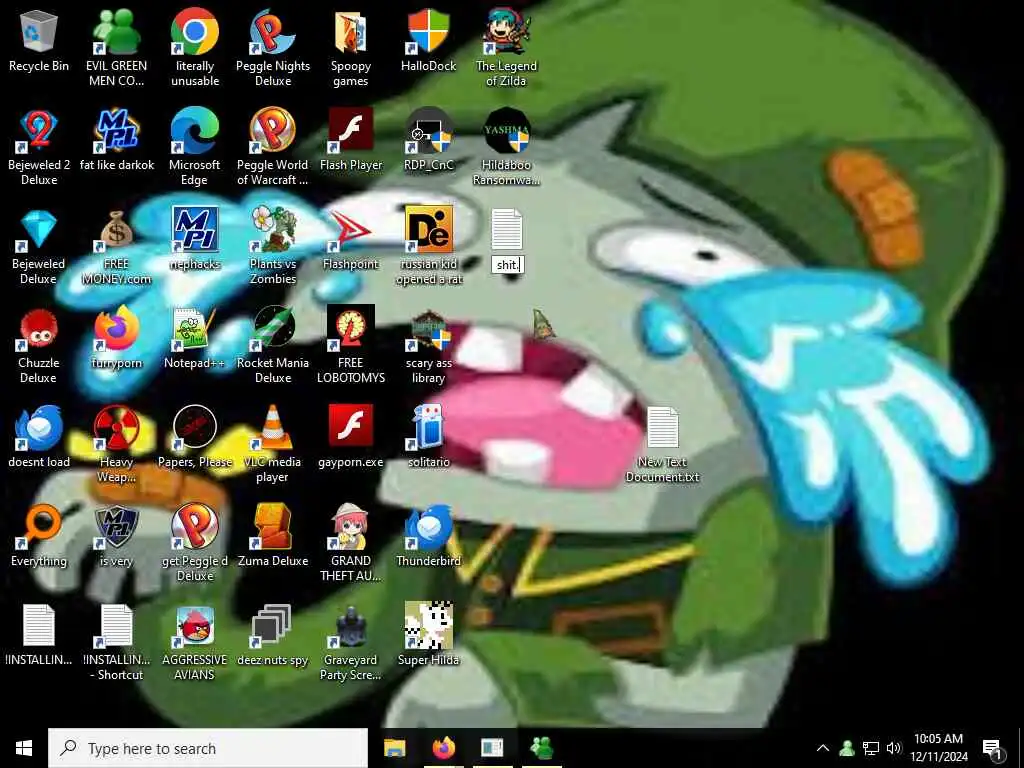The width and height of the screenshot is (1024, 768).
Task: Click The Legend of Zilda icon
Action: tap(506, 31)
